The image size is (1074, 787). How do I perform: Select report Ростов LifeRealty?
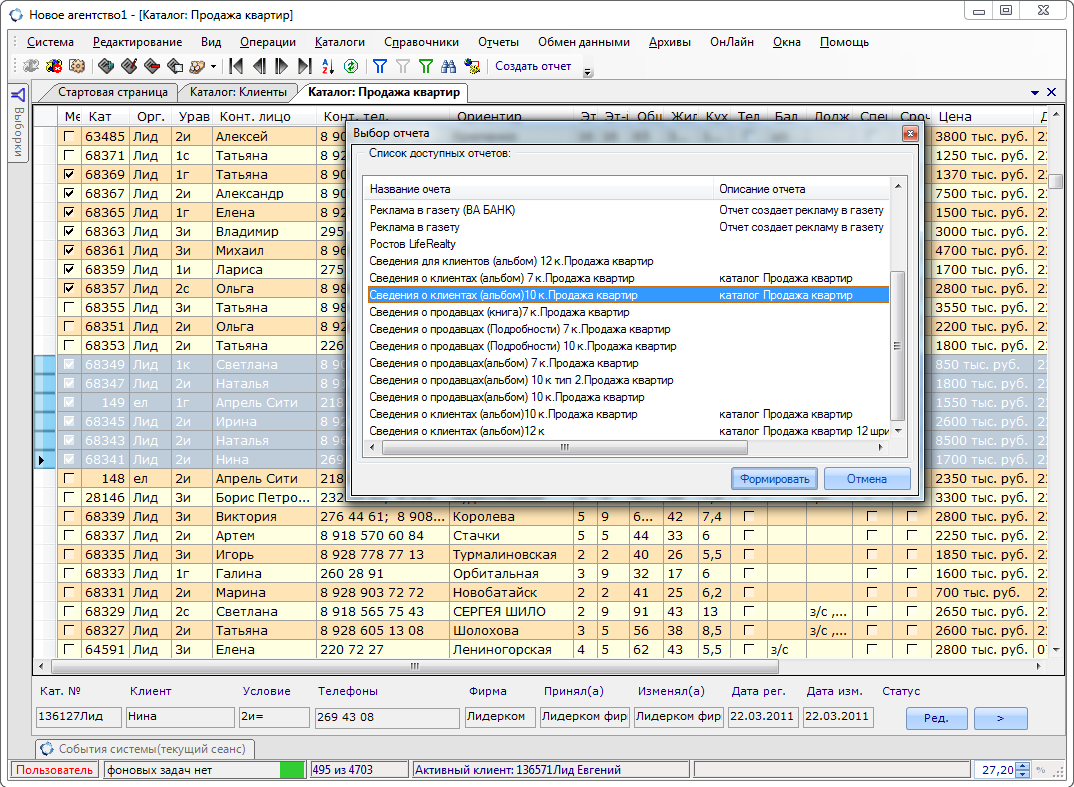pos(412,244)
